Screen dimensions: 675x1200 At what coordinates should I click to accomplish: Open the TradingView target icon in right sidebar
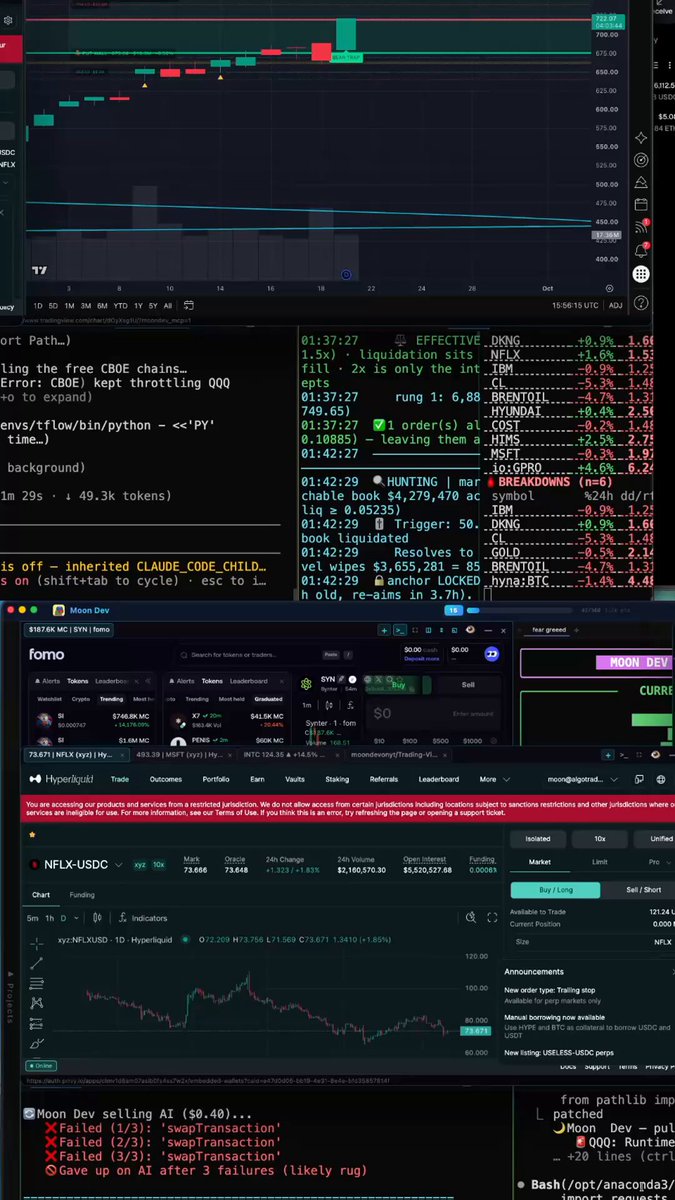point(642,159)
